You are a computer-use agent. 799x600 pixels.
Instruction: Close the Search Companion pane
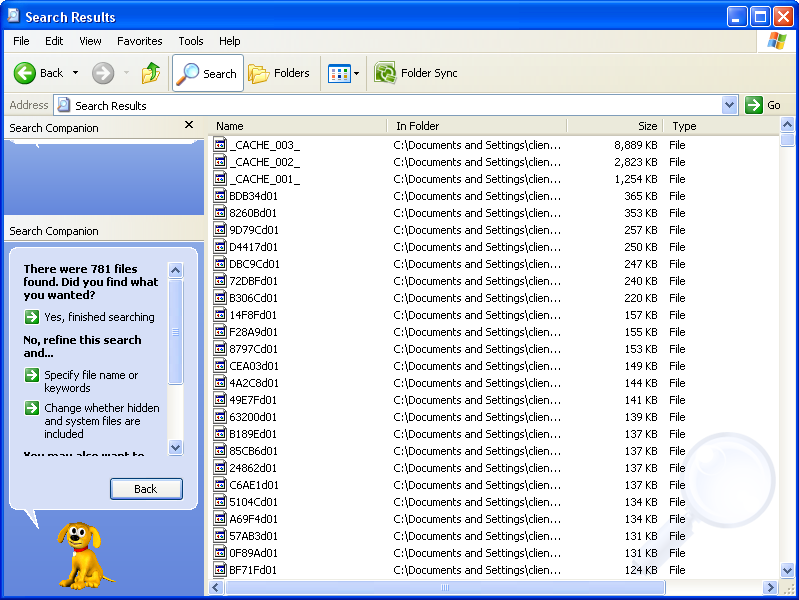[189, 125]
